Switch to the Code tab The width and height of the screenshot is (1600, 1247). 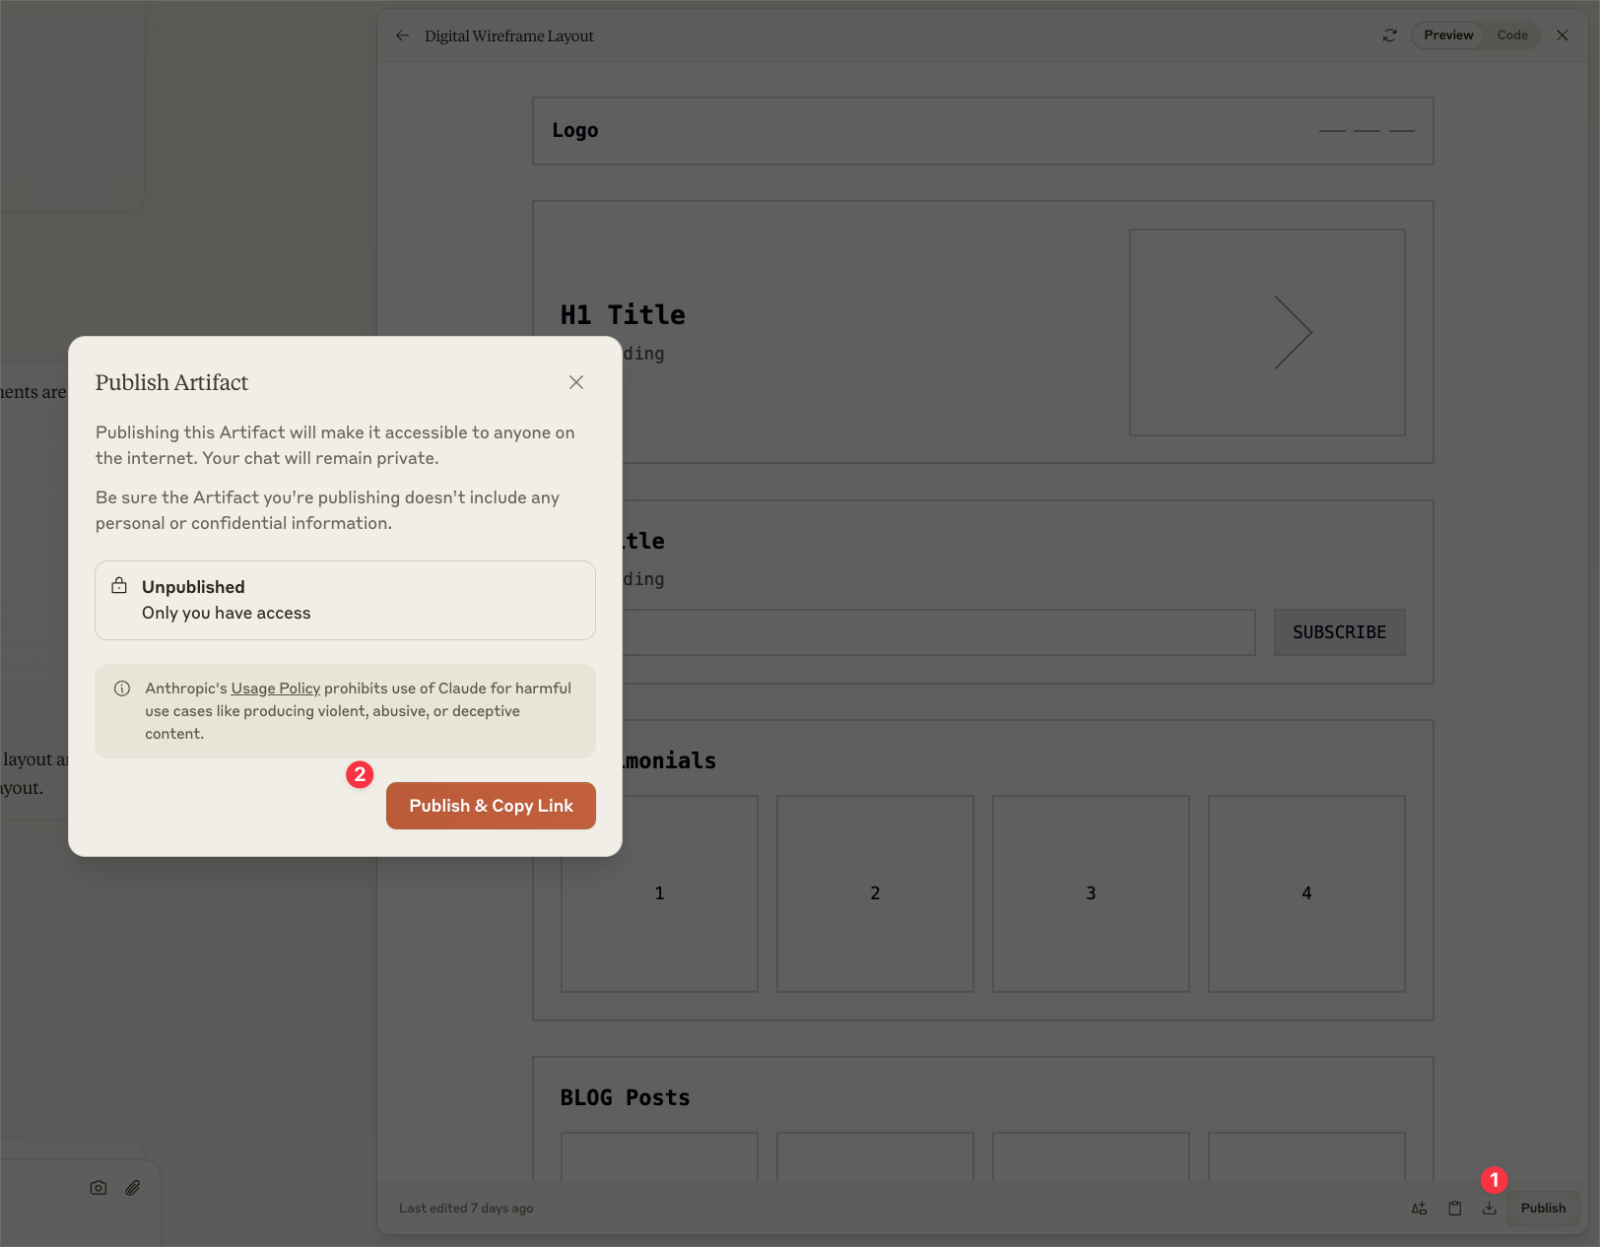click(x=1512, y=35)
